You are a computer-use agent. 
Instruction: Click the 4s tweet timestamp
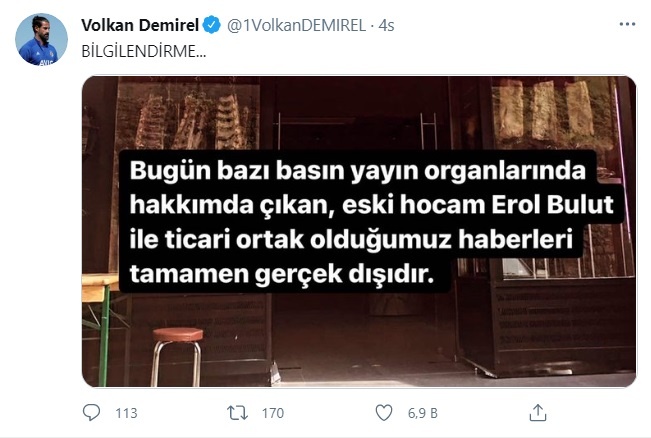(x=387, y=25)
